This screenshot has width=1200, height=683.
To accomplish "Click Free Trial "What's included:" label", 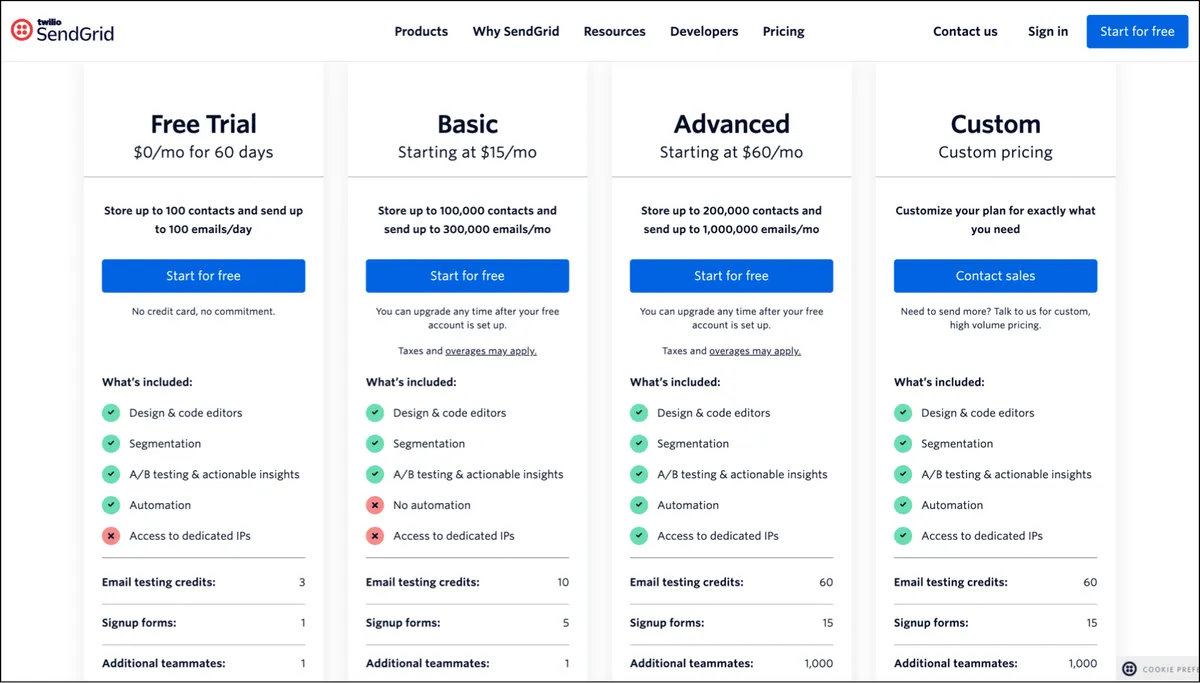I will click(x=147, y=382).
